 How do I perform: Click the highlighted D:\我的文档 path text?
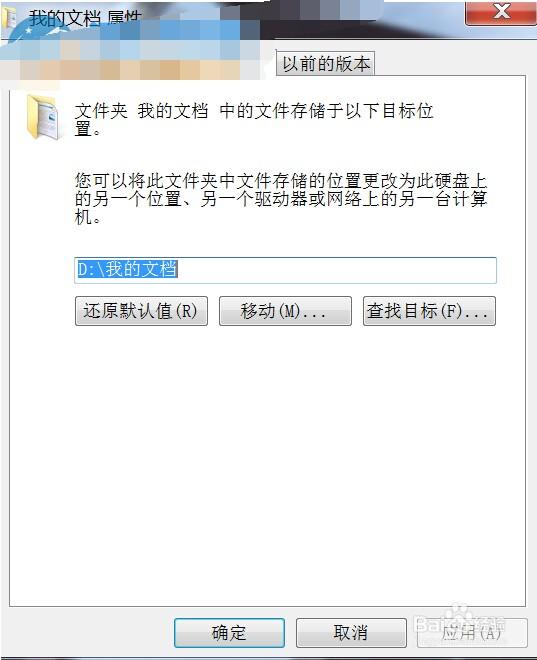(x=127, y=269)
